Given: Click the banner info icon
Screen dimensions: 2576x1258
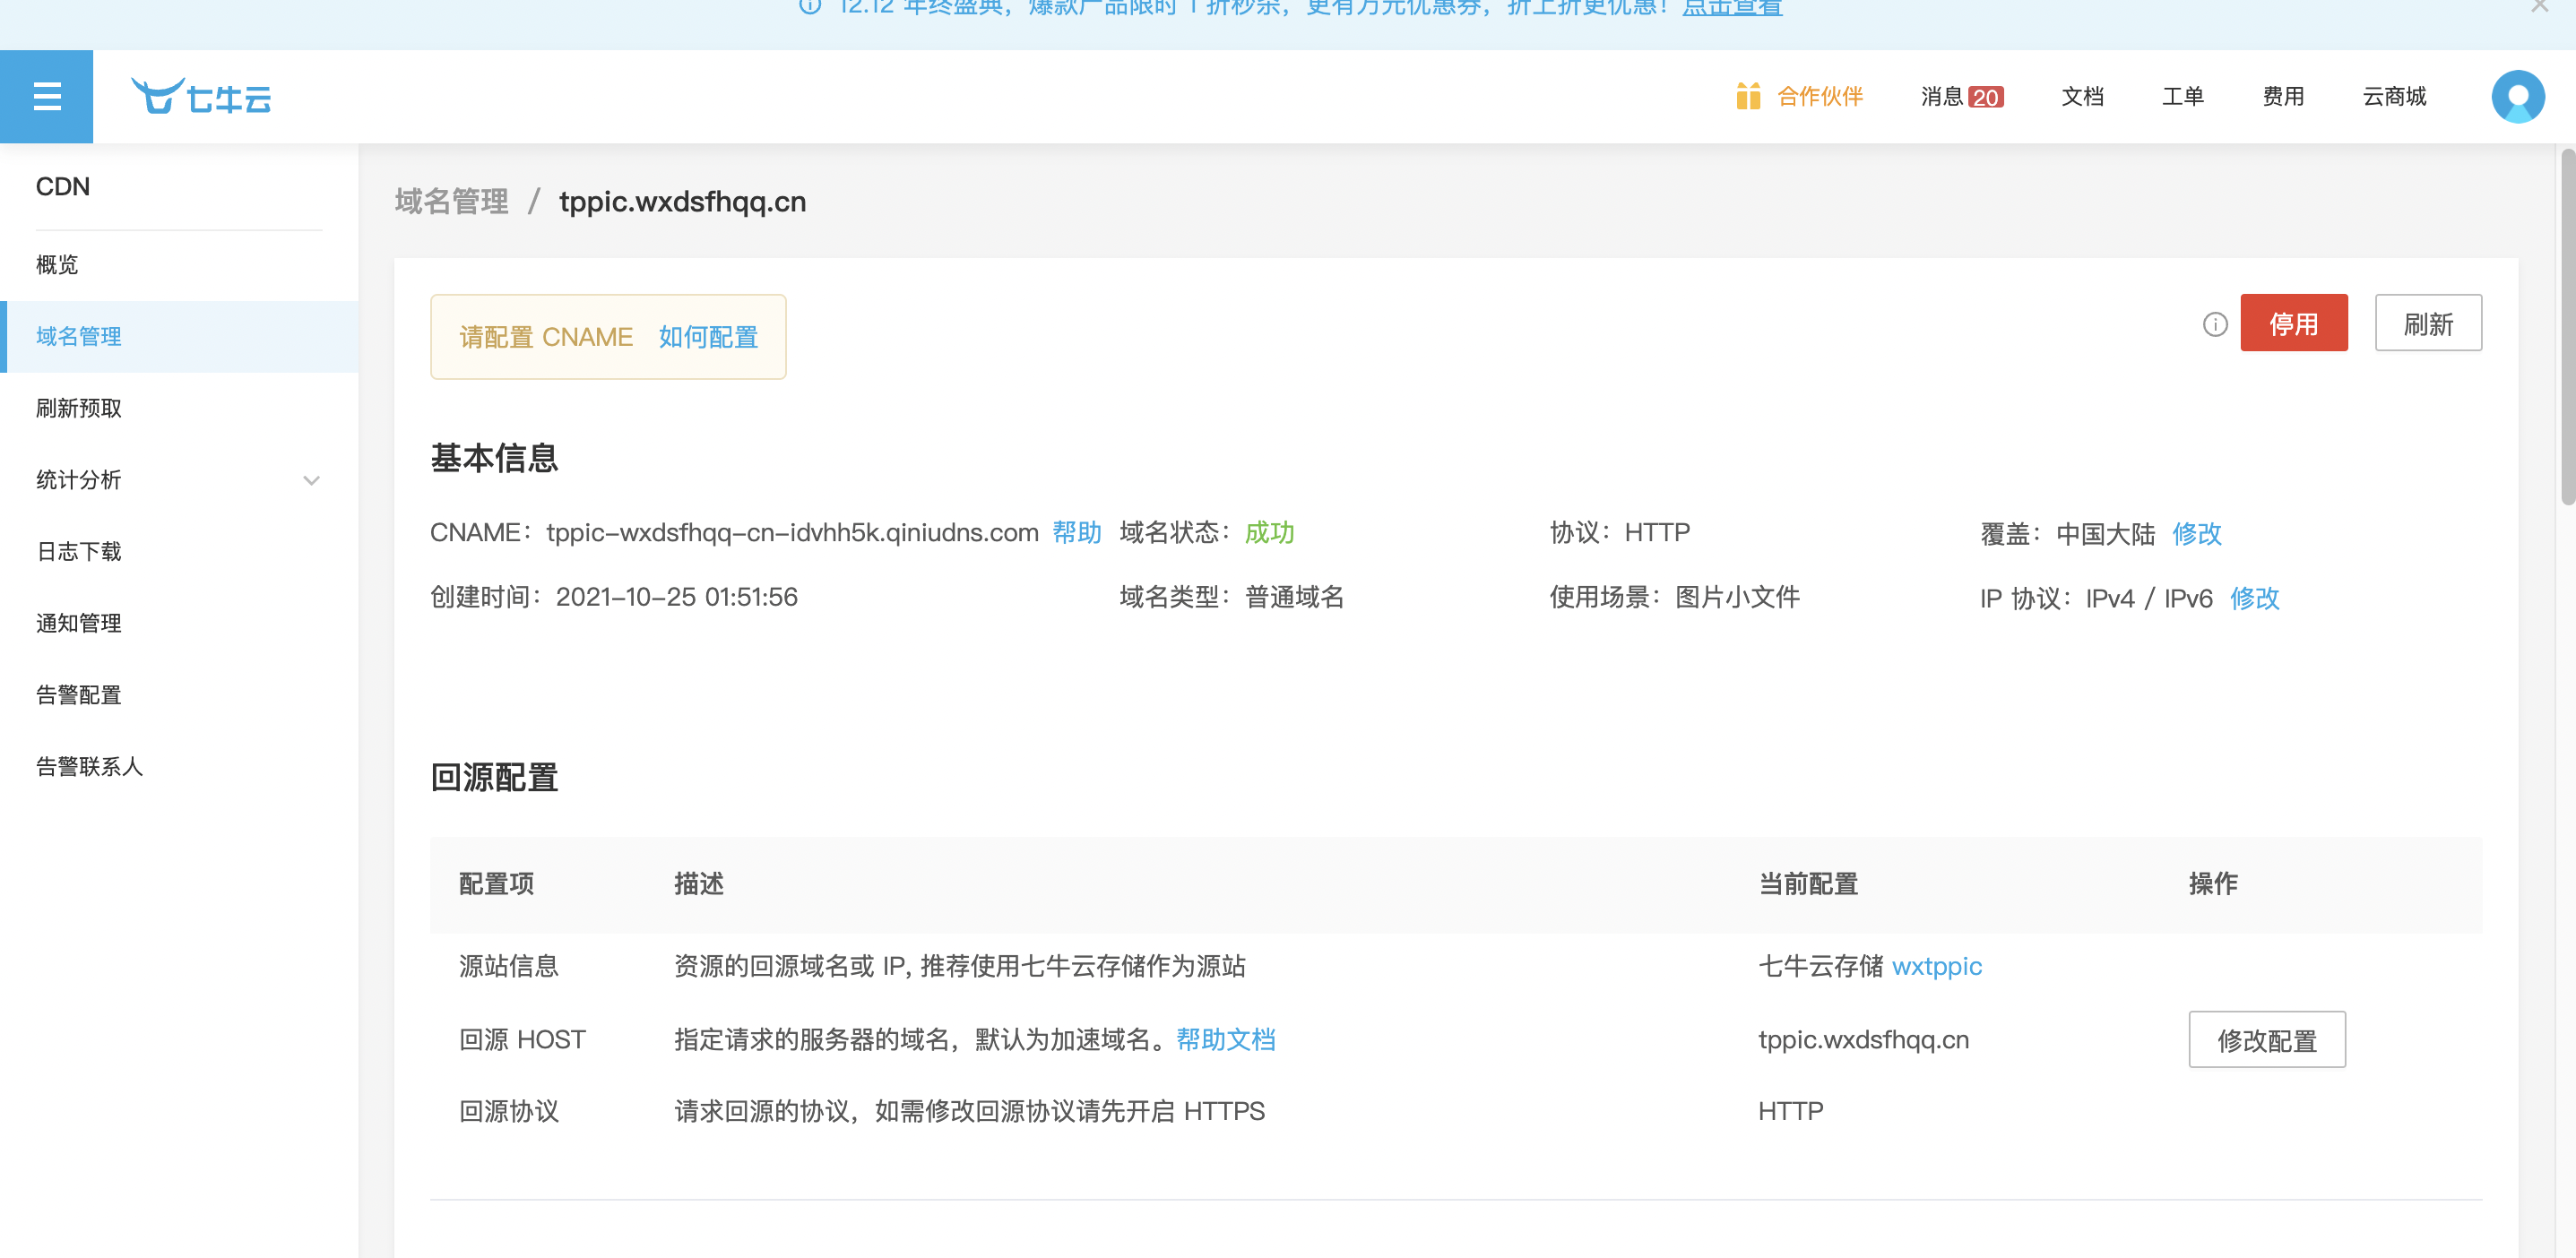Looking at the screenshot, I should coord(810,6).
